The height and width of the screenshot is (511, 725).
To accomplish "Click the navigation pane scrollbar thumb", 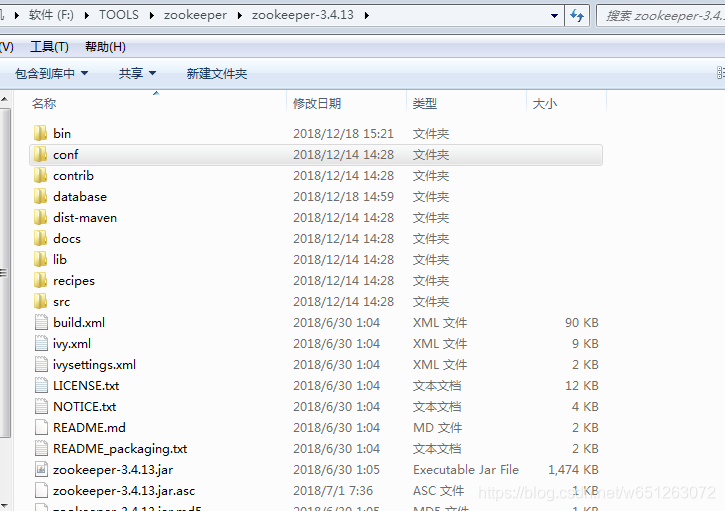I will (x=4, y=272).
